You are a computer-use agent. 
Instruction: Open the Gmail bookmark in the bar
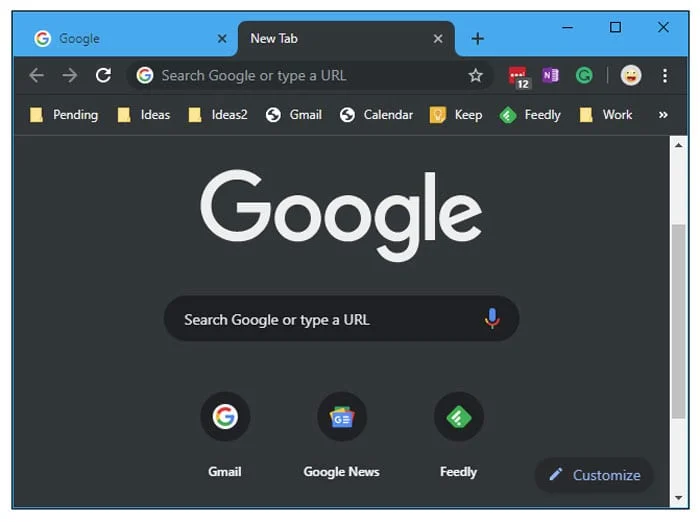[x=293, y=115]
